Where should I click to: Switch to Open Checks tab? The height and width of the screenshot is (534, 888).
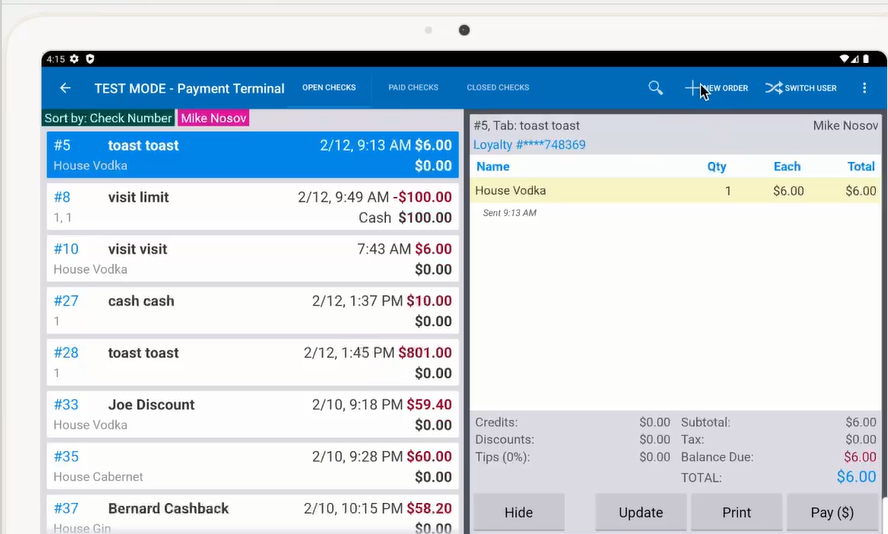point(329,87)
